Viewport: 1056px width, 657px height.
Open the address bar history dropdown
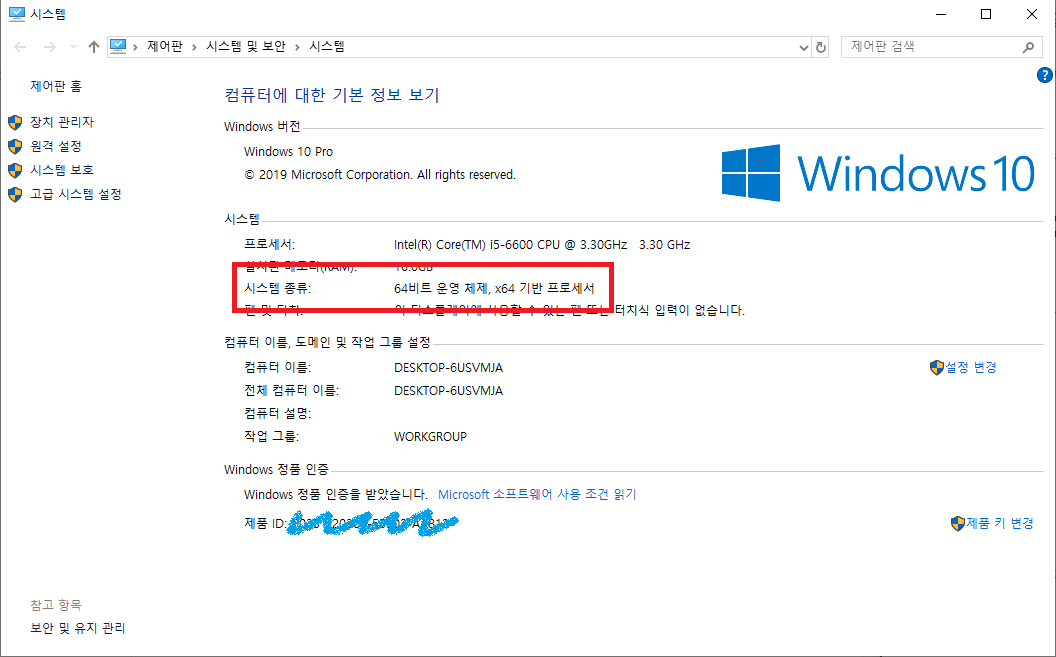tap(803, 47)
